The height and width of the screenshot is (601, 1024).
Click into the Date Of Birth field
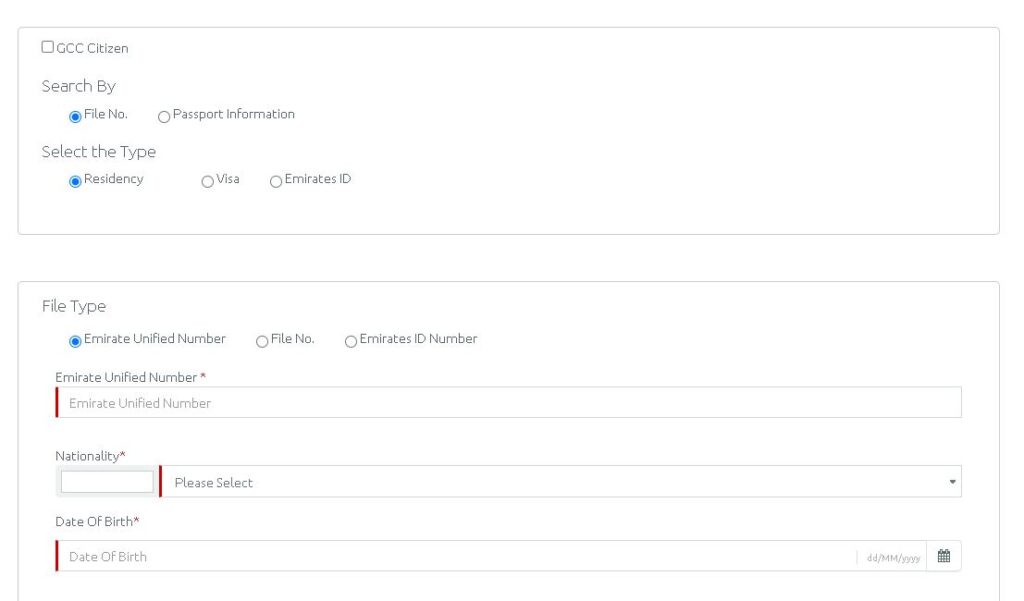(450, 557)
